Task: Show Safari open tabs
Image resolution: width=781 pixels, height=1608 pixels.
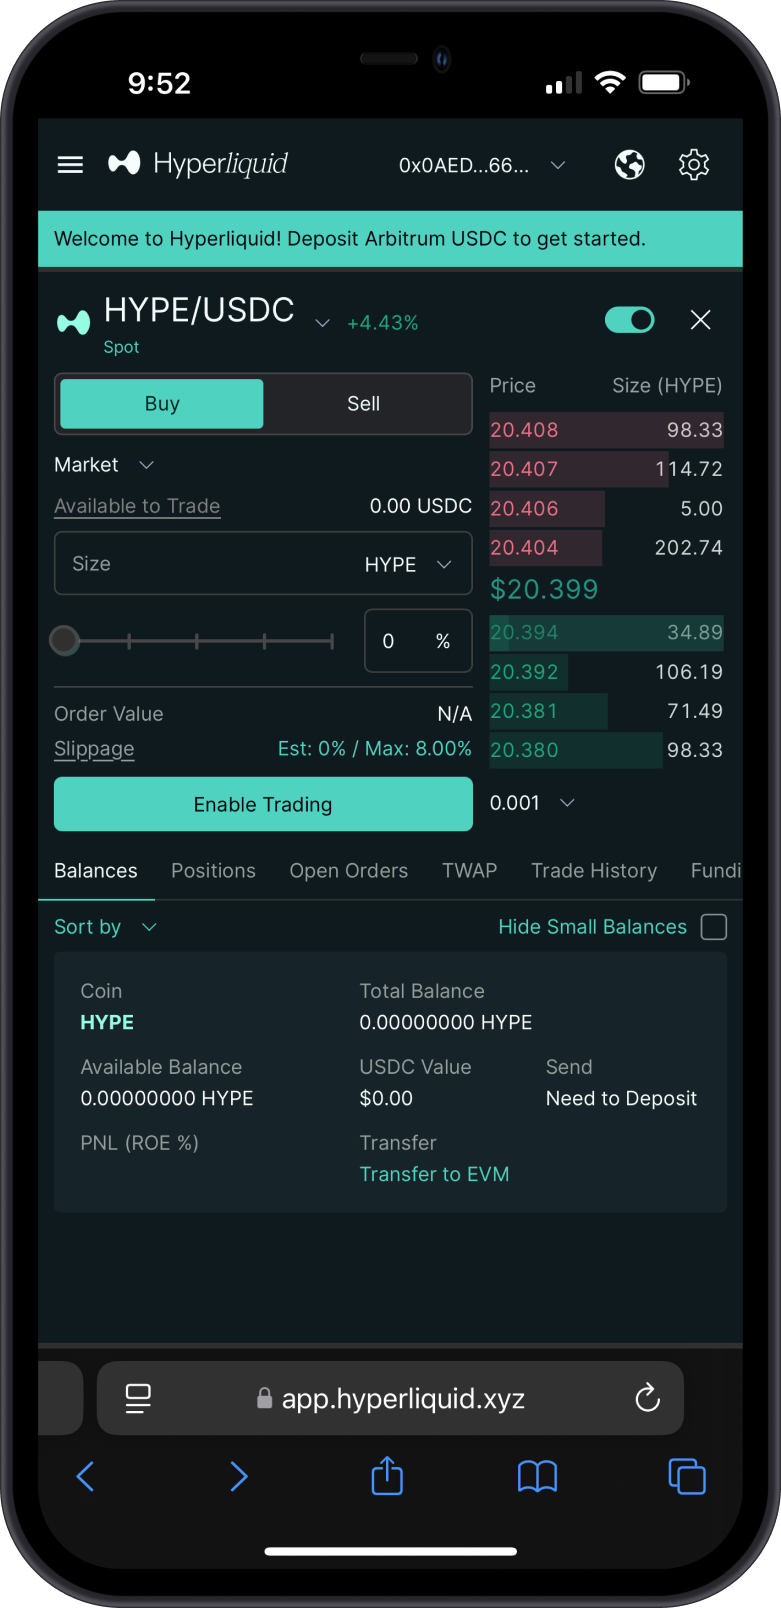Action: click(687, 1476)
